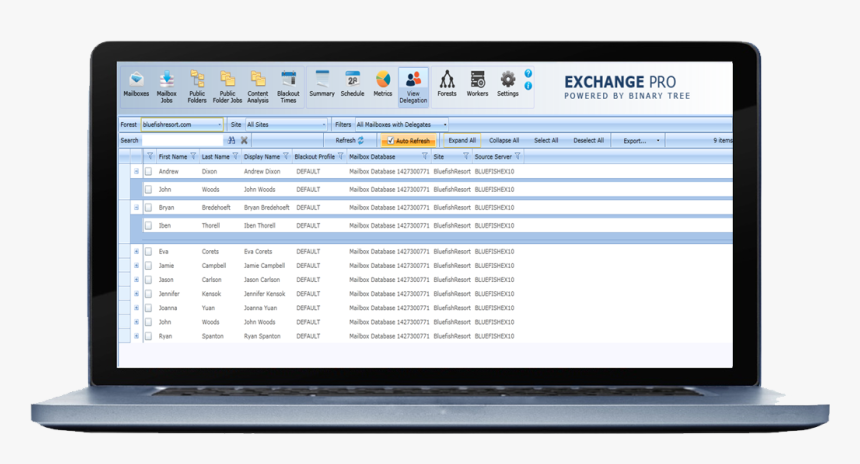
Task: Select the Iben Thorell display name cell
Action: 259,225
